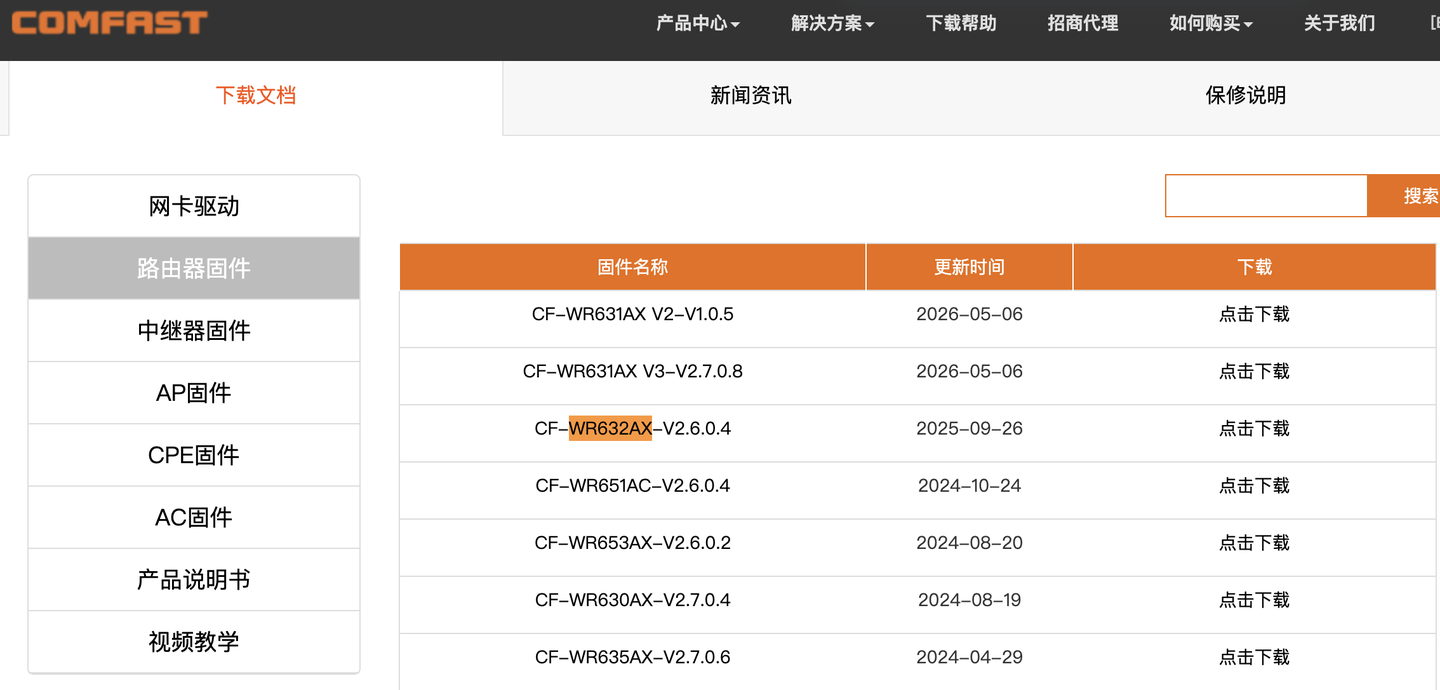Image resolution: width=1440 pixels, height=690 pixels.
Task: Click the firmware search input field
Action: click(1266, 196)
